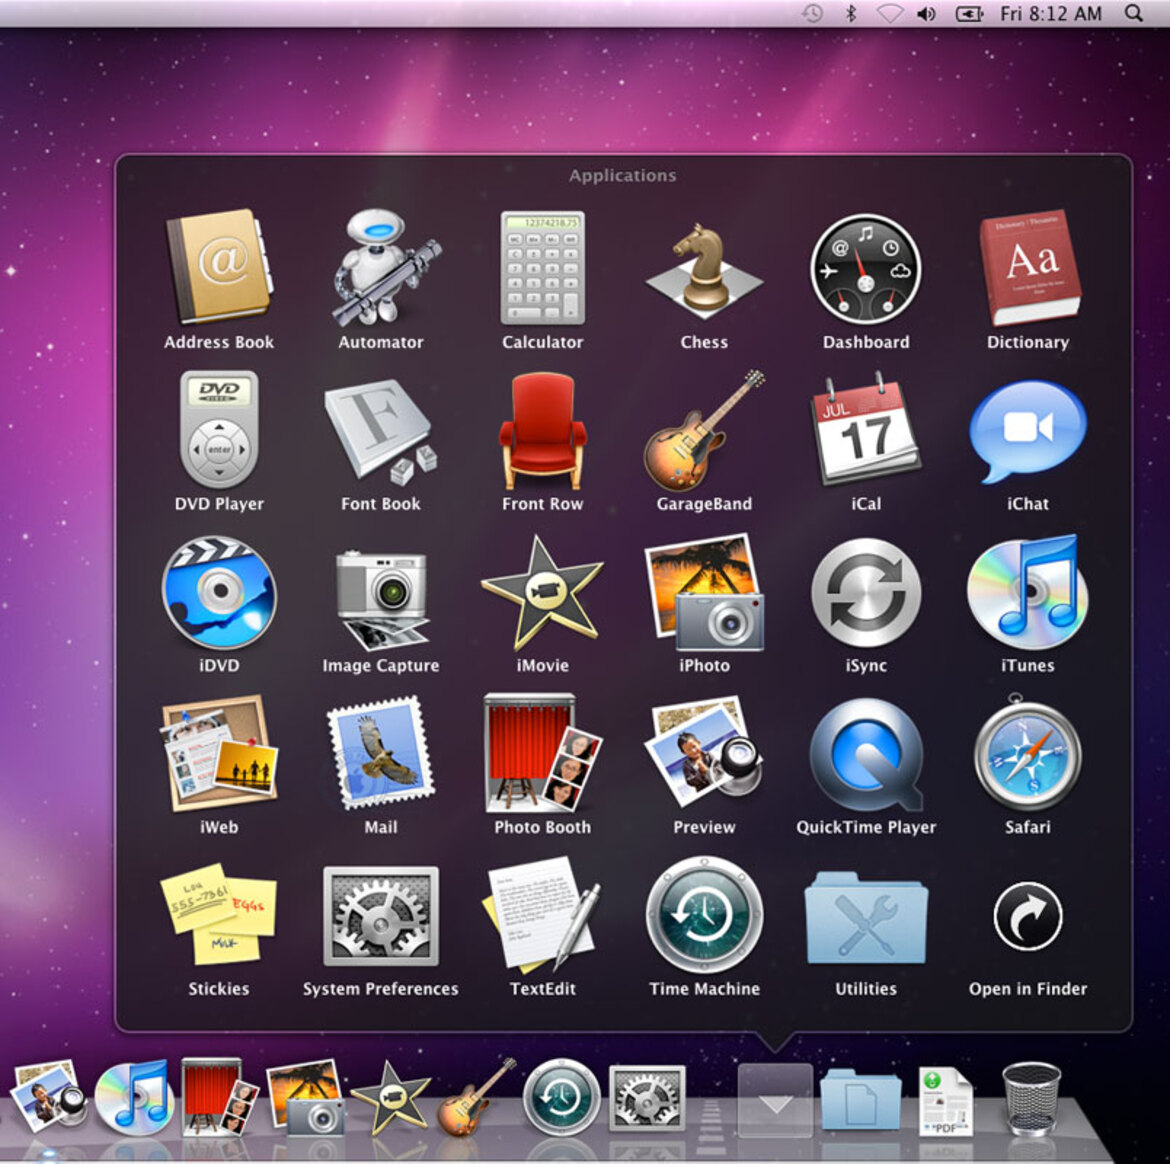Open Dashboard from the Applications grid
Viewport: 1170px width, 1164px height.
(x=866, y=267)
